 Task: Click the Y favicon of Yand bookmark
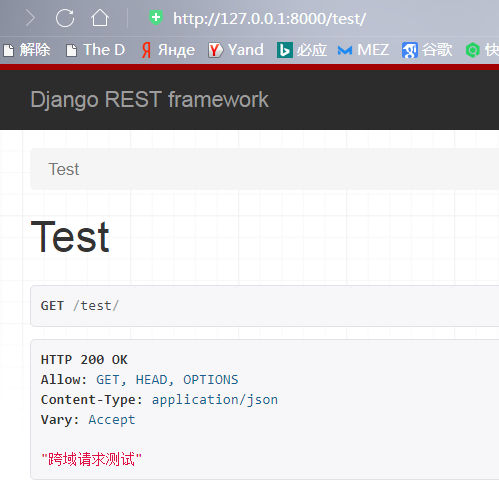pyautogui.click(x=215, y=50)
